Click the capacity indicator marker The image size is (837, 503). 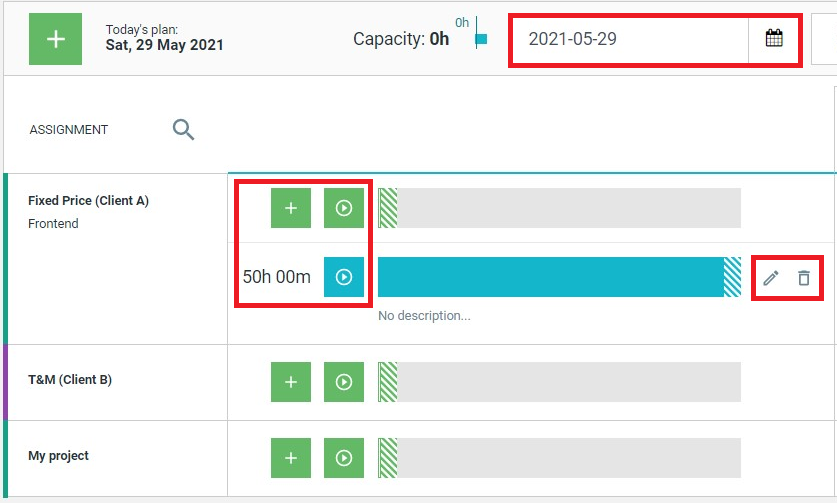[x=481, y=39]
